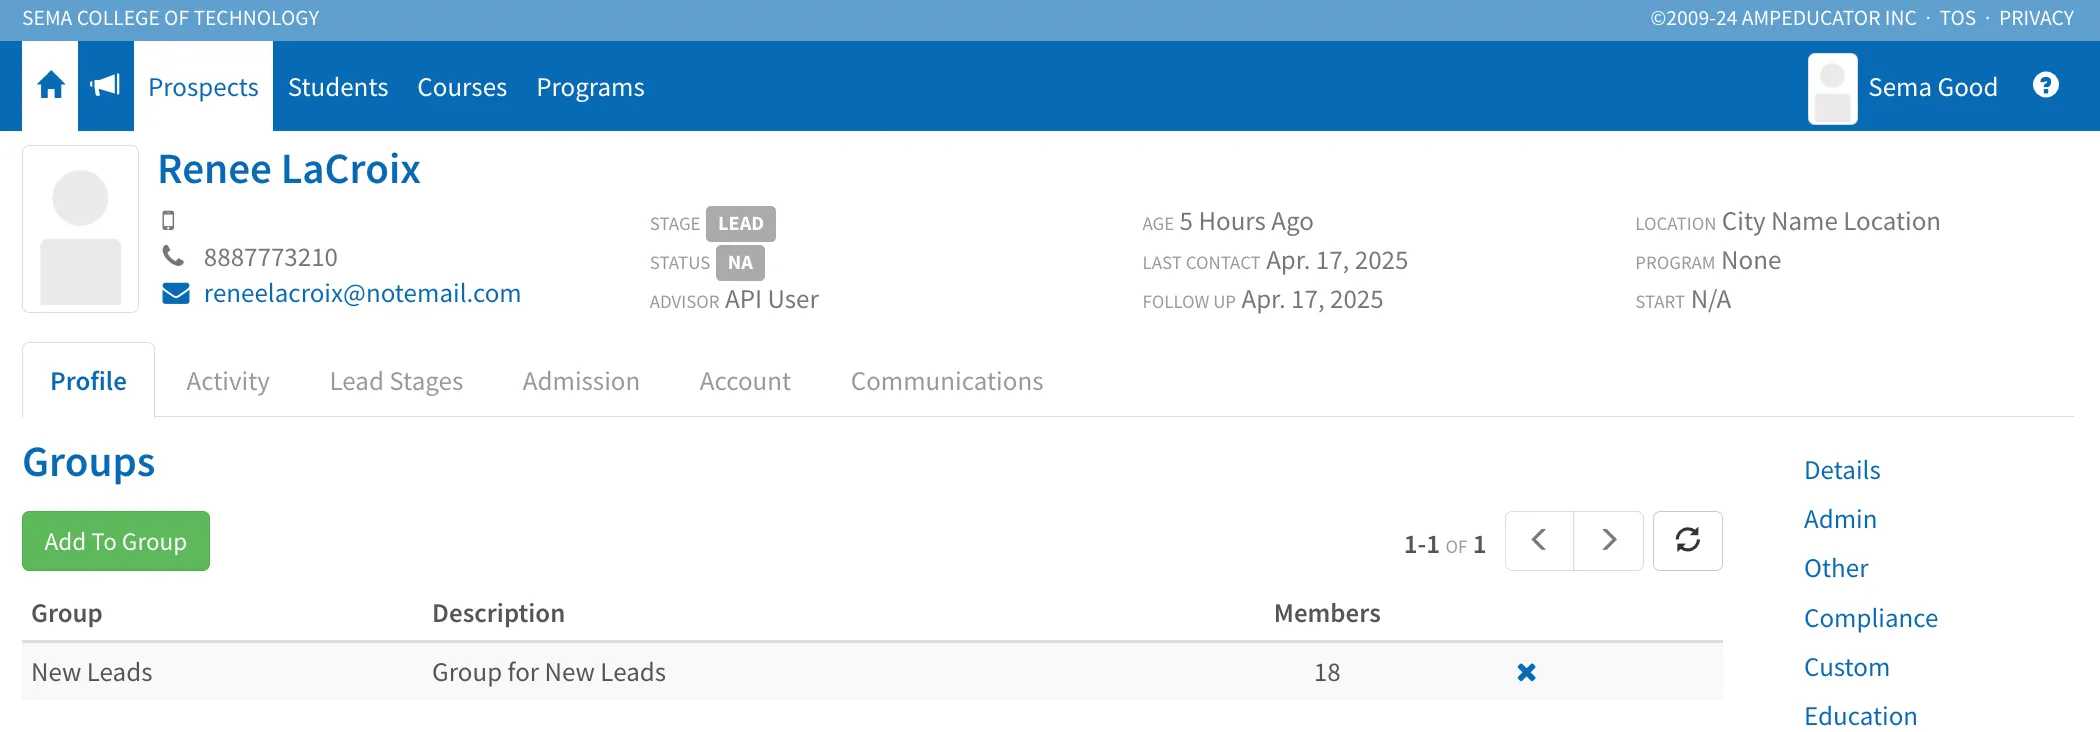
Task: Open the Renee LaCroix name link
Action: (289, 169)
